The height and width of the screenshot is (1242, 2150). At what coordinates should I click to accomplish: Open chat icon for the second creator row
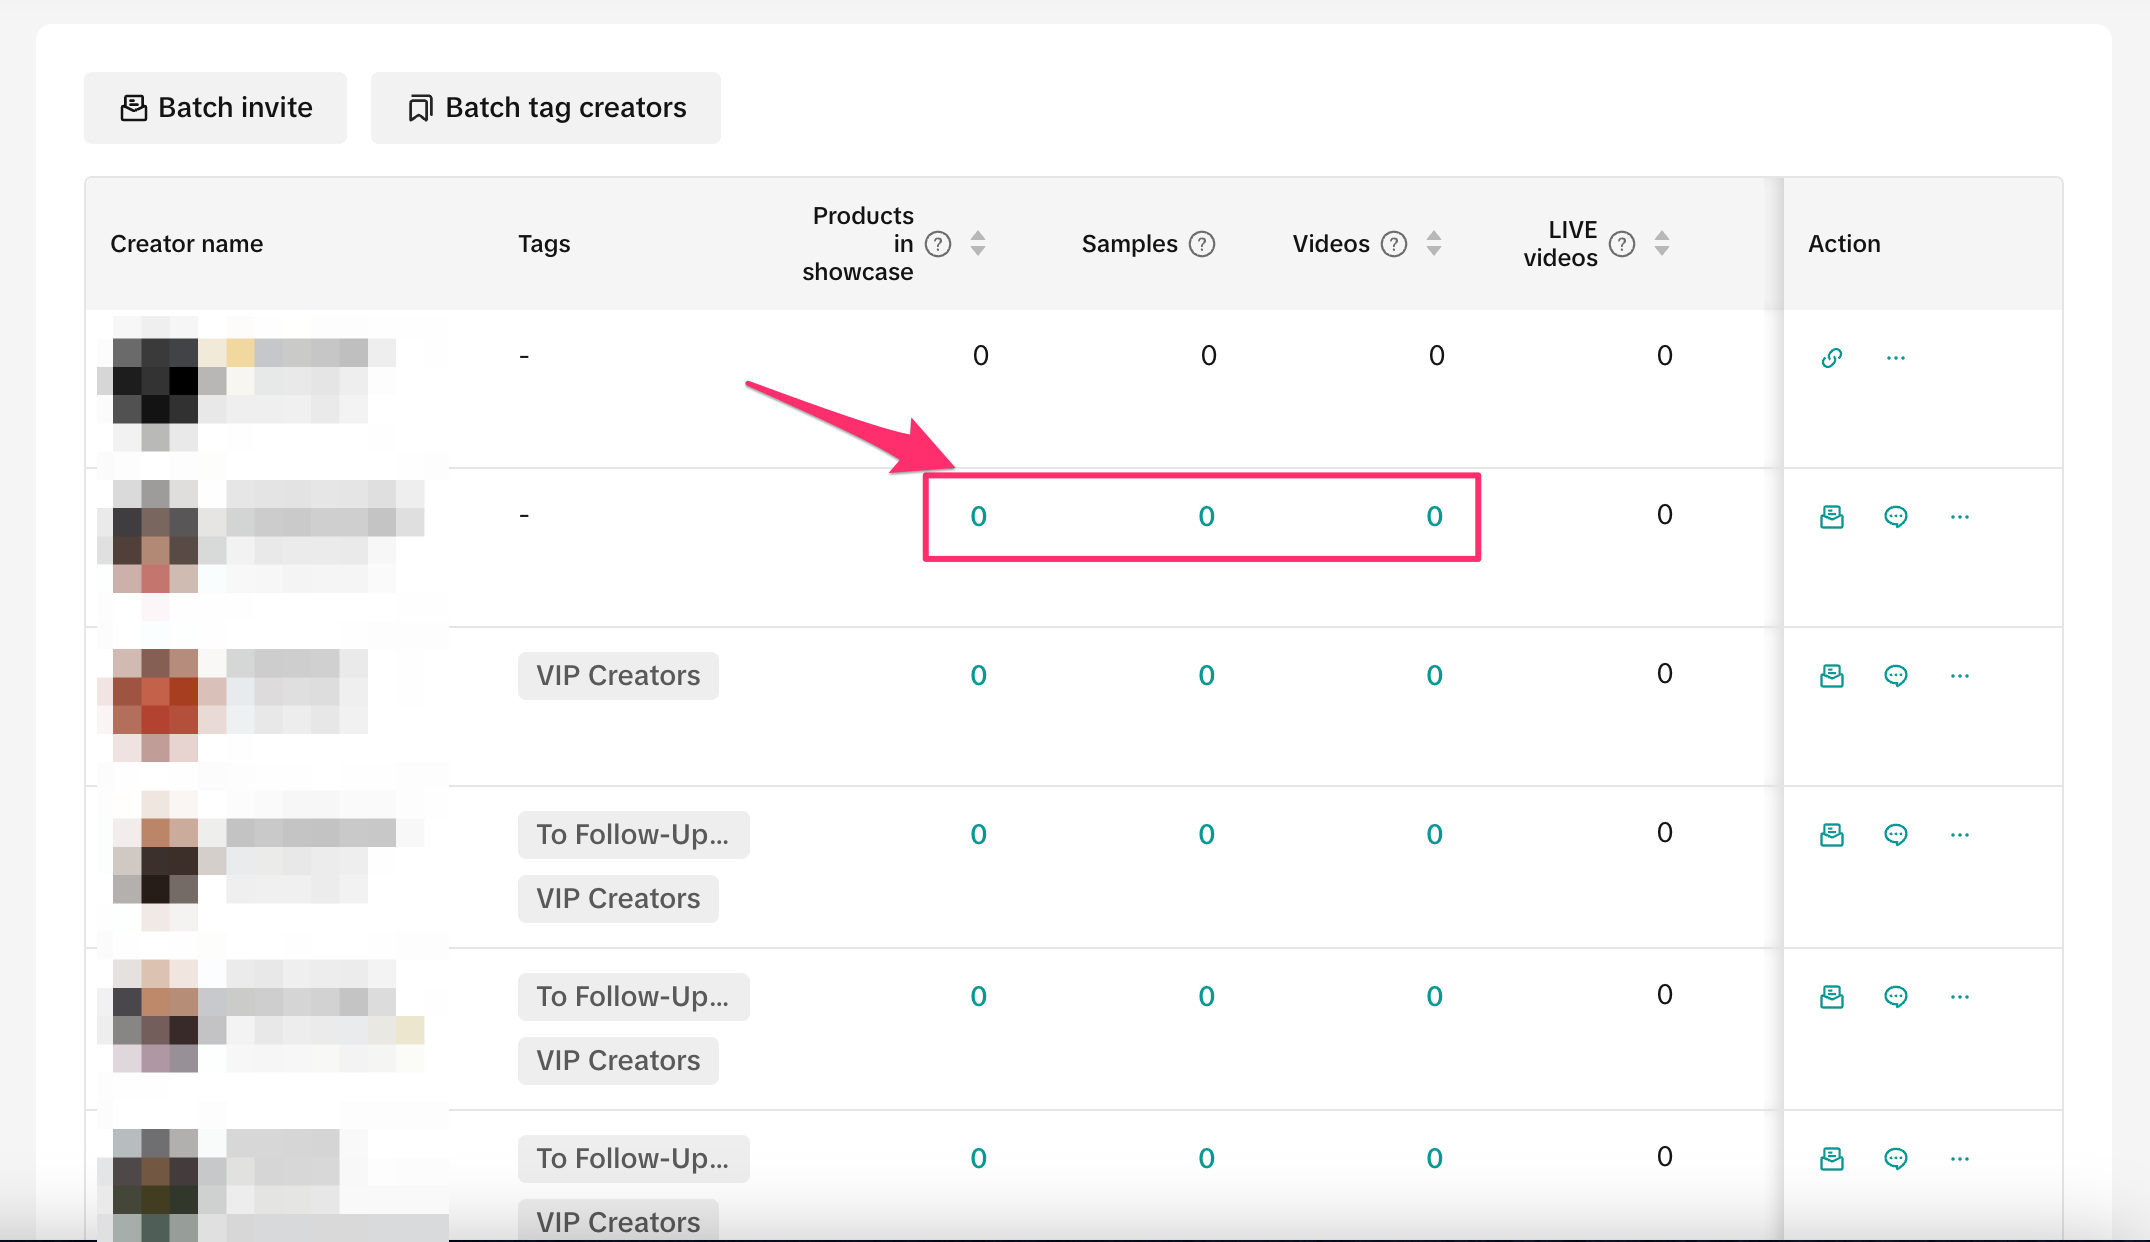[1895, 516]
